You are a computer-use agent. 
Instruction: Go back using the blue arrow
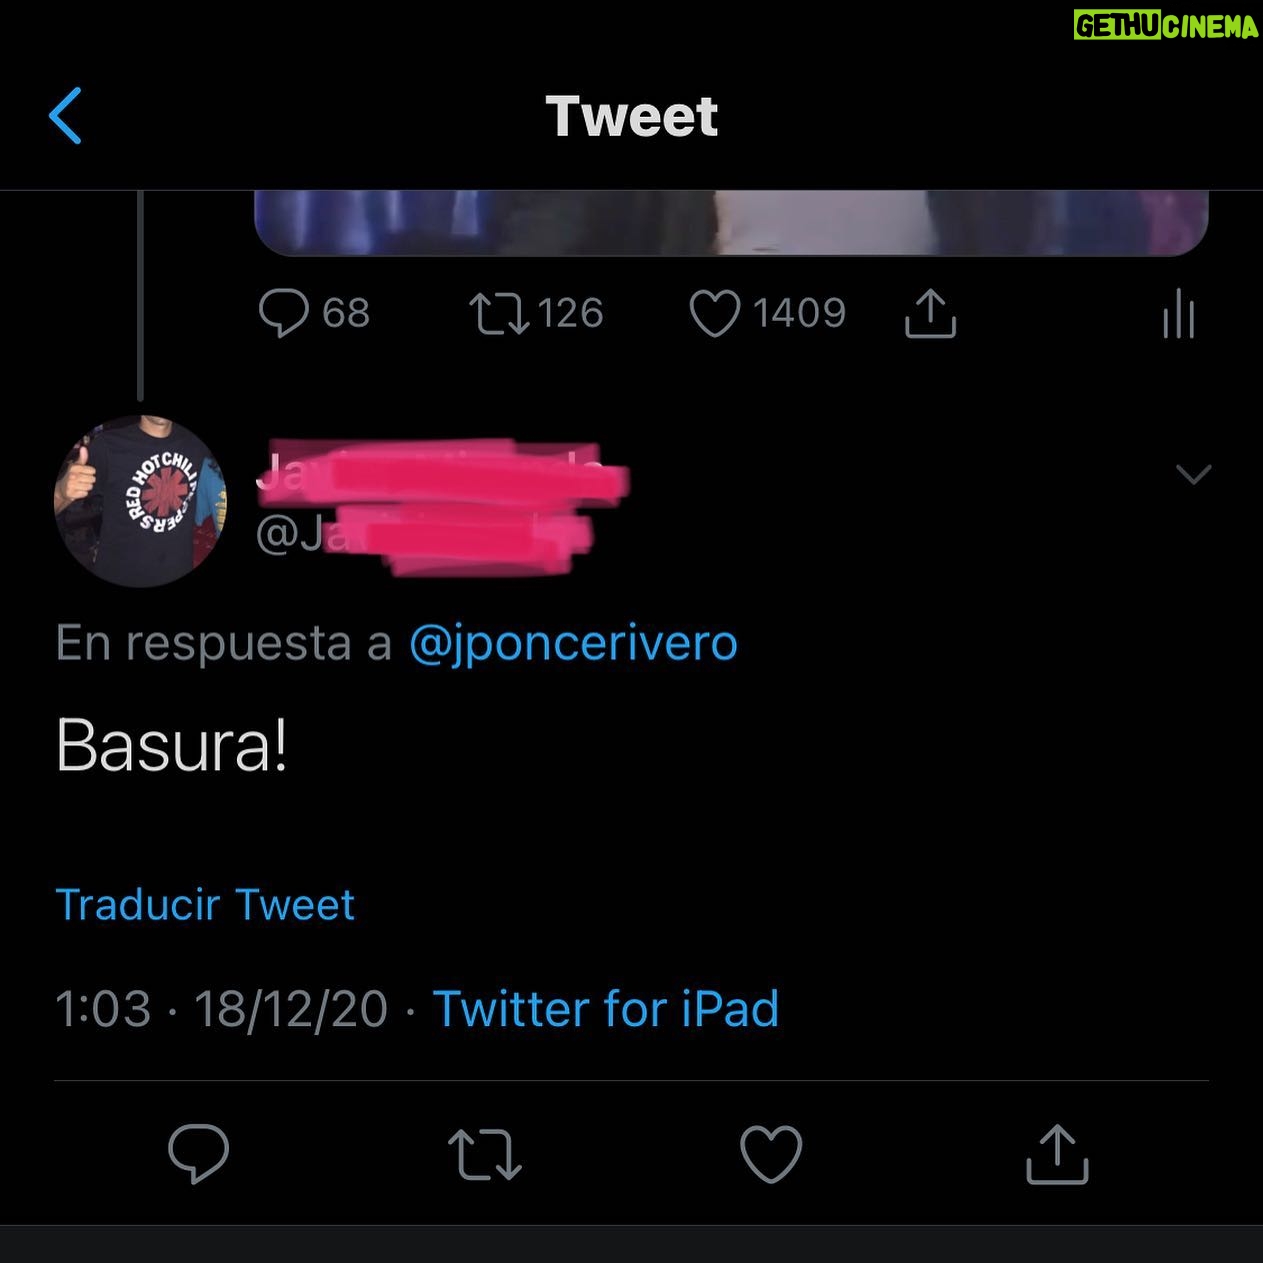click(65, 116)
